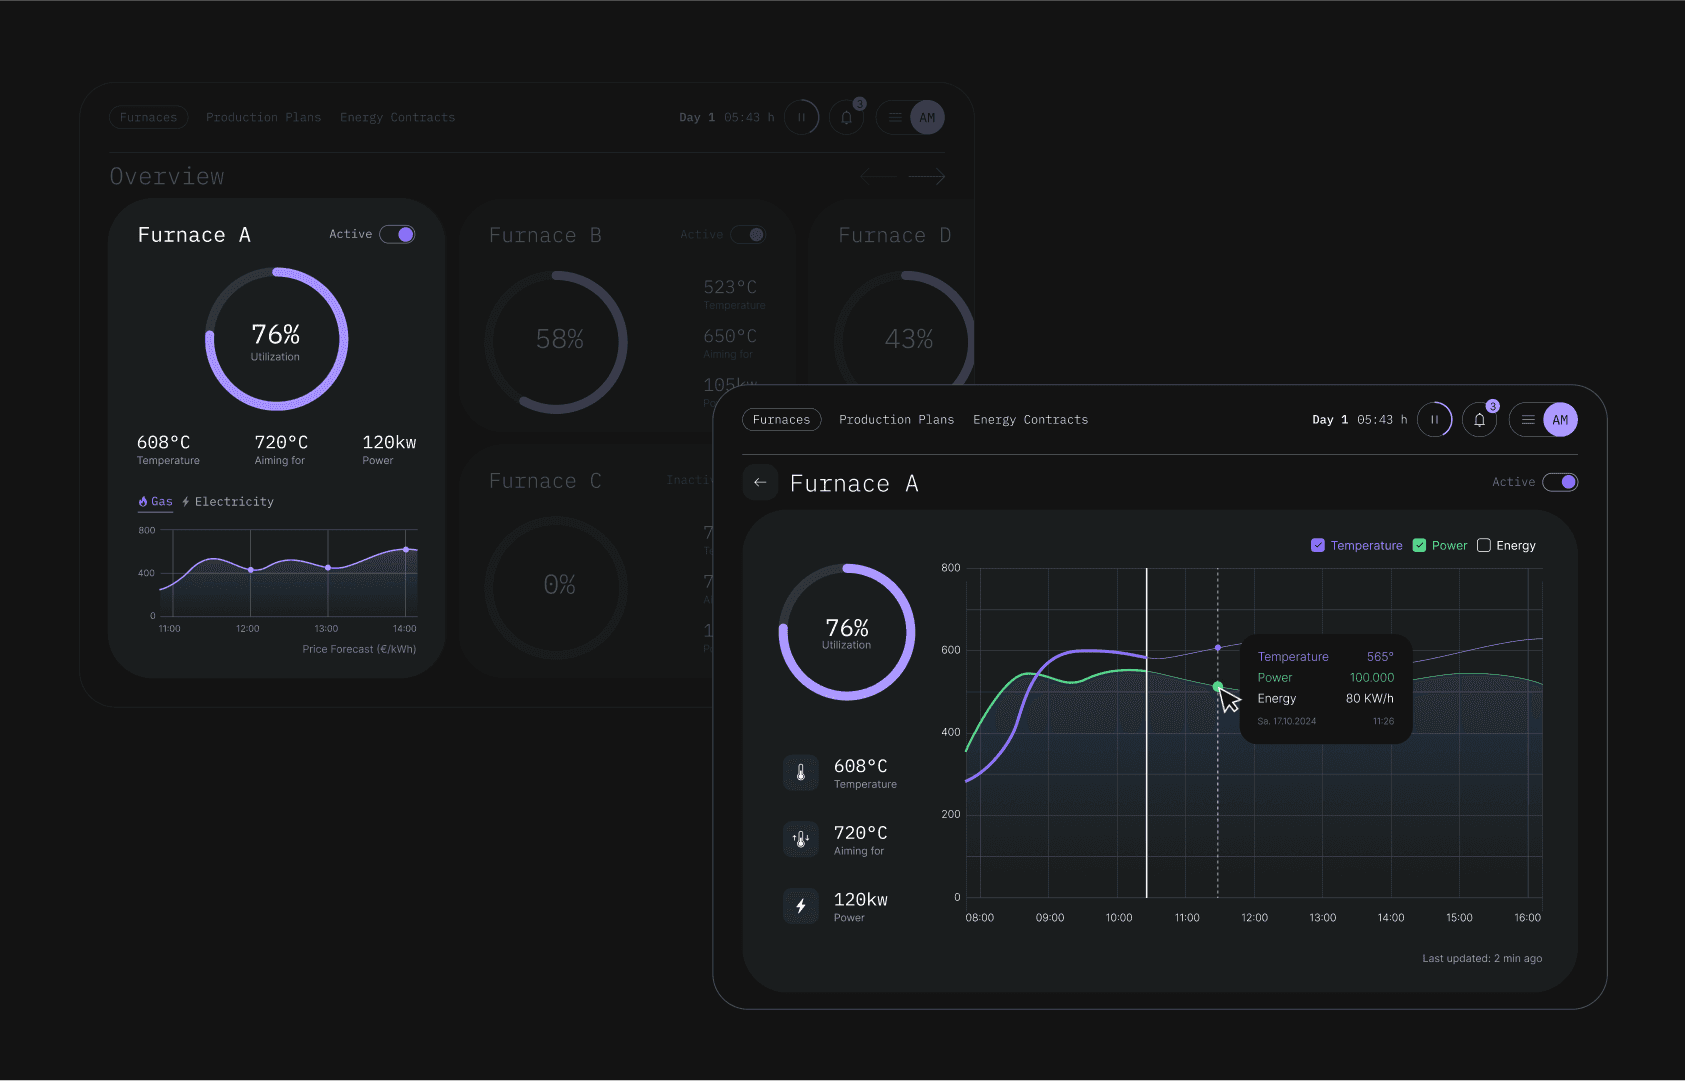1685x1081 pixels.
Task: Click previous arrow in Overview header
Action: click(878, 177)
